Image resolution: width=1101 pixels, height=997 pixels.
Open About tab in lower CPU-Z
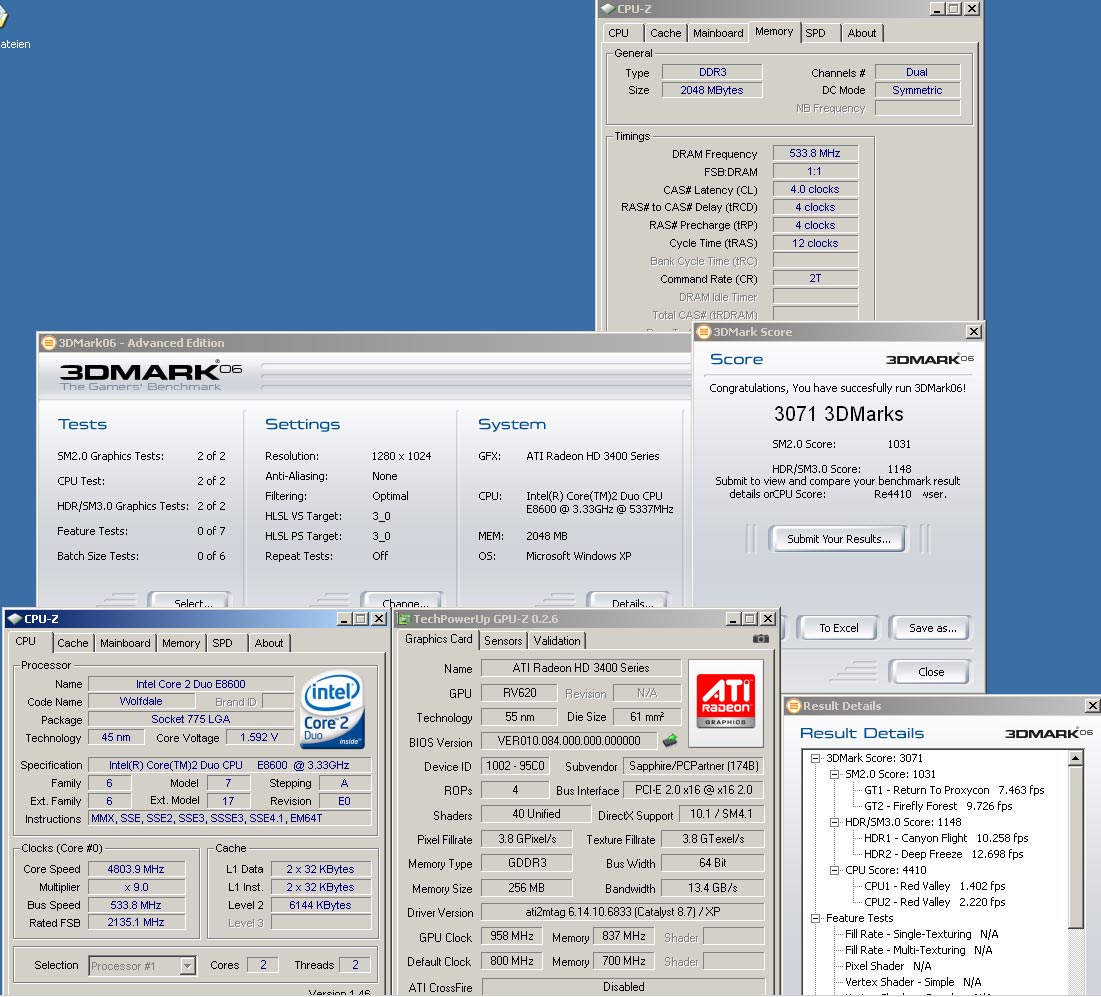[269, 642]
